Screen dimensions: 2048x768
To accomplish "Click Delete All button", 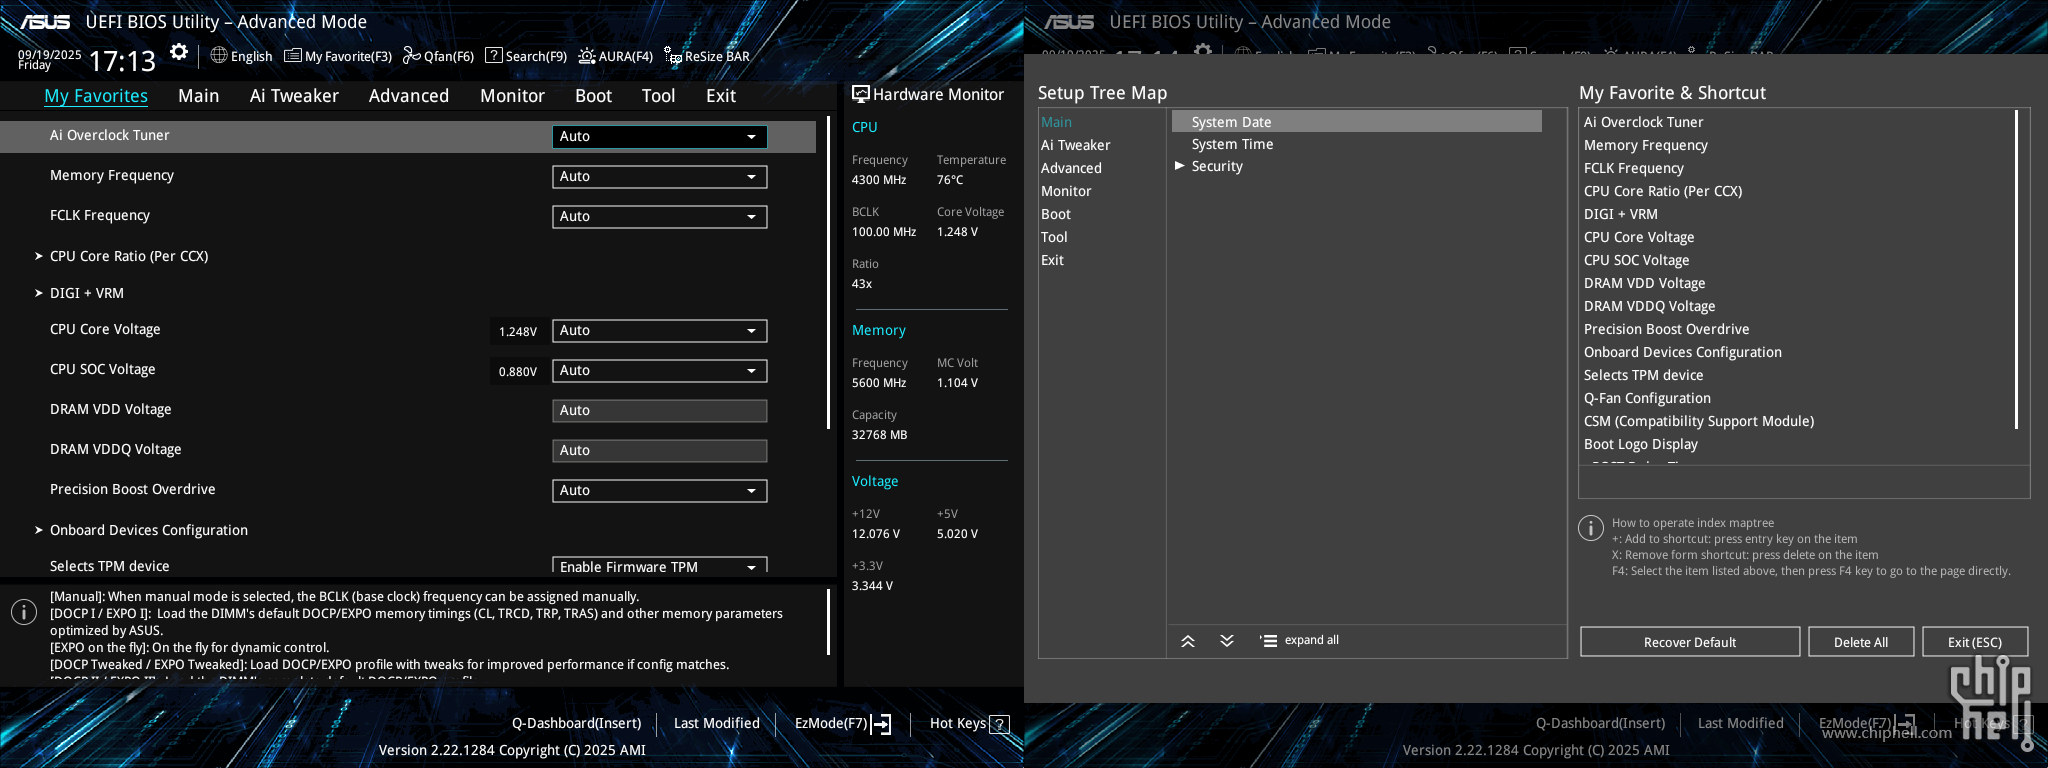I will tap(1861, 642).
